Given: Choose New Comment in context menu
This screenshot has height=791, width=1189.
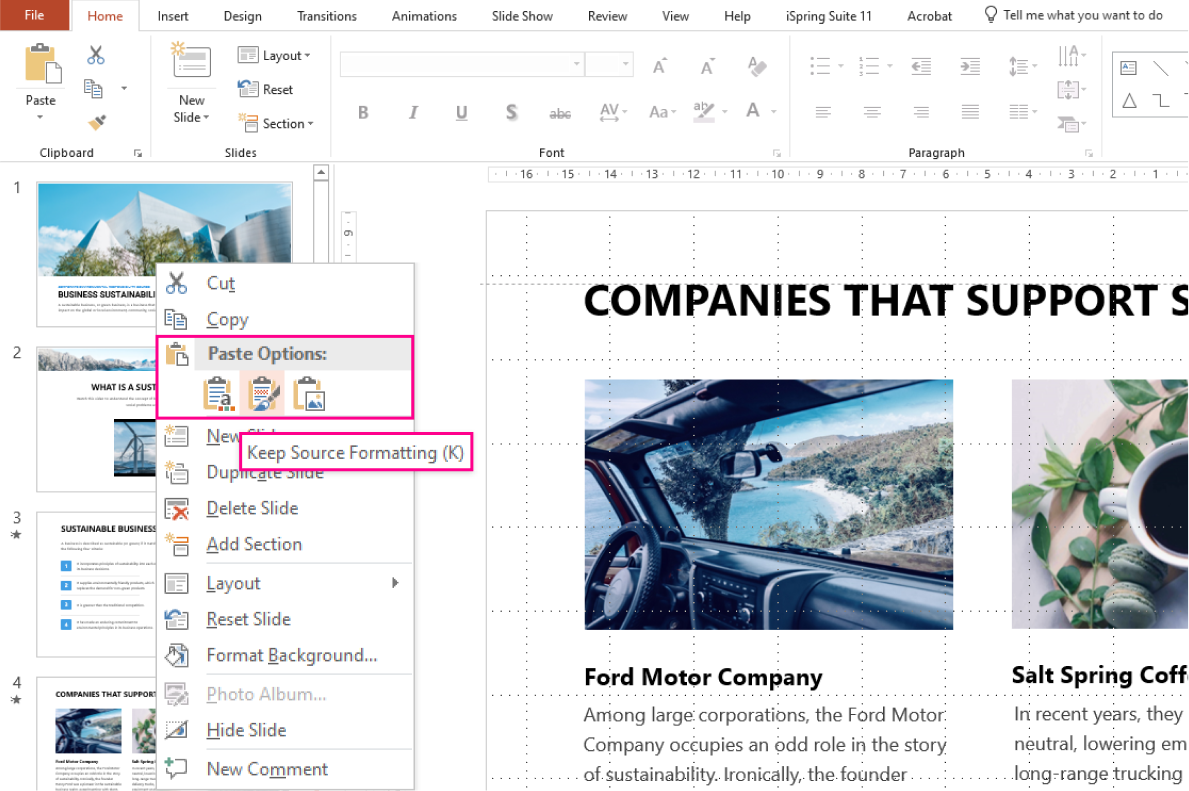Looking at the screenshot, I should tap(285, 769).
